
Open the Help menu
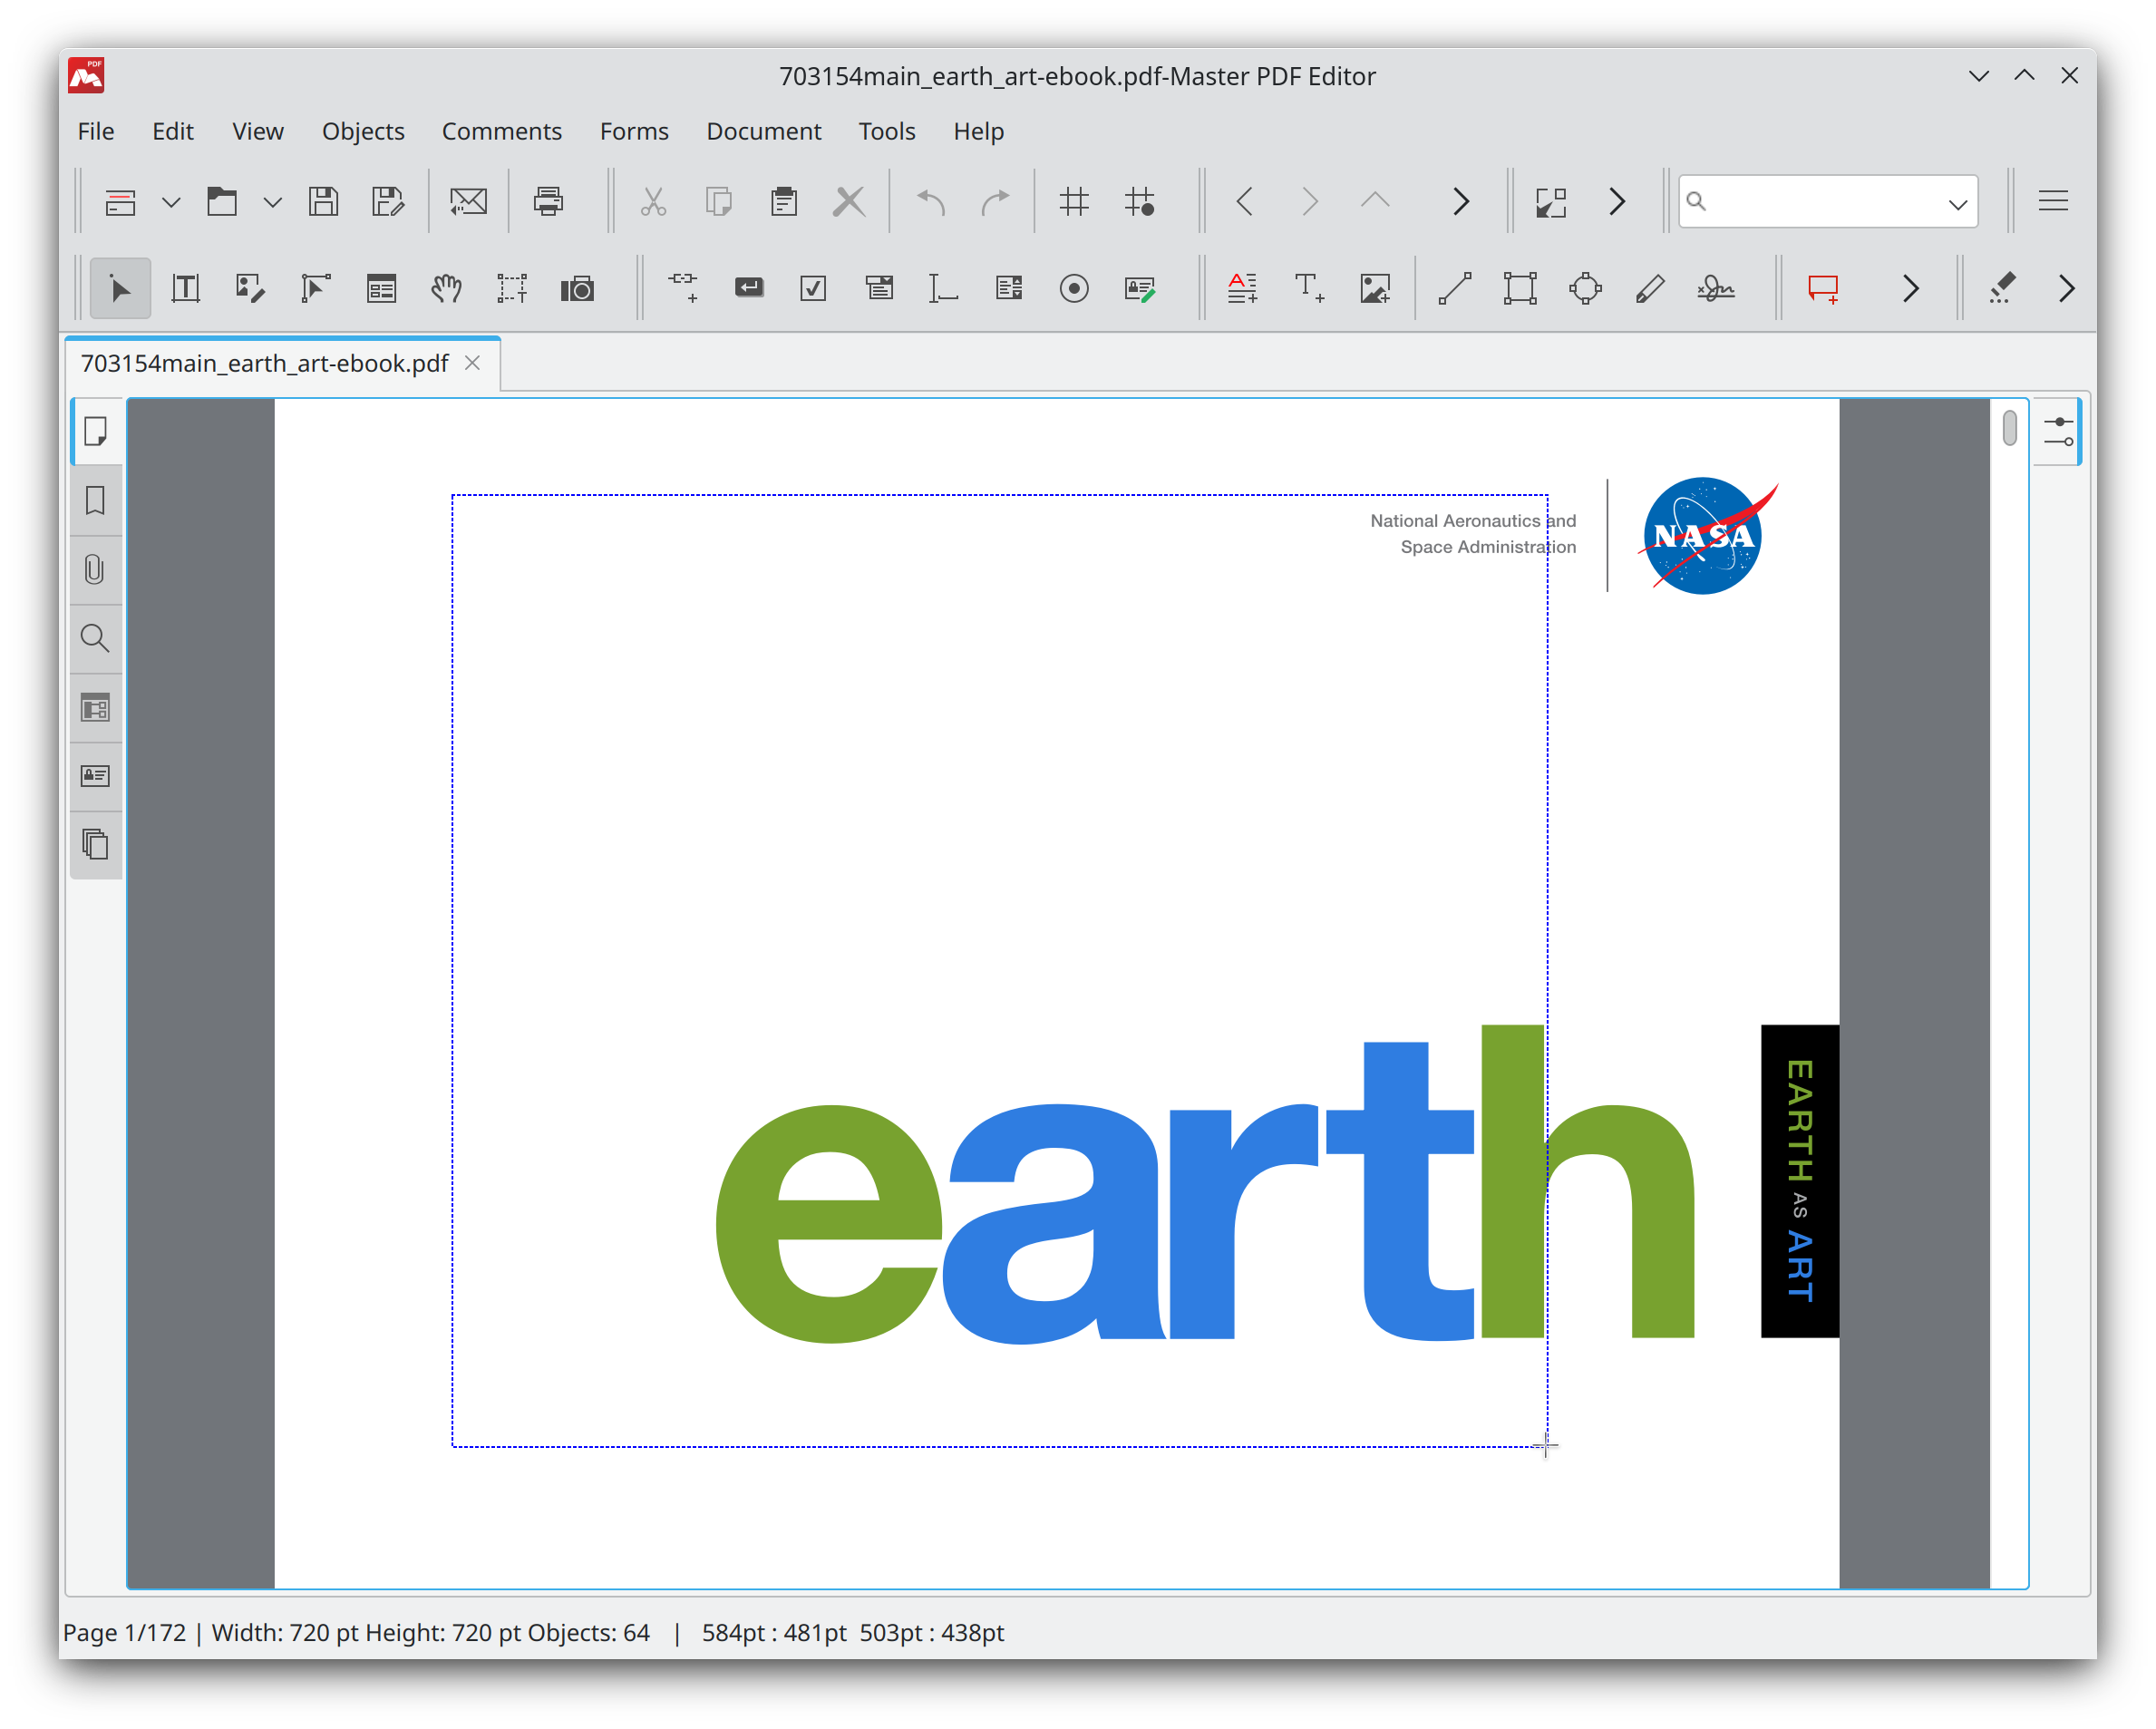point(978,131)
